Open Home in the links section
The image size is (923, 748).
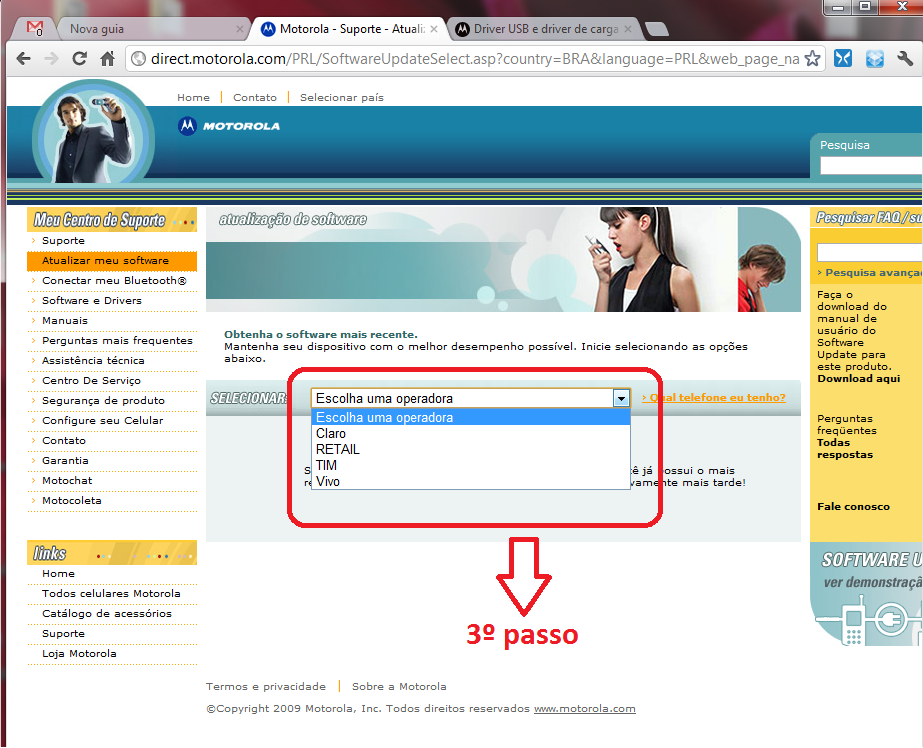pyautogui.click(x=58, y=574)
